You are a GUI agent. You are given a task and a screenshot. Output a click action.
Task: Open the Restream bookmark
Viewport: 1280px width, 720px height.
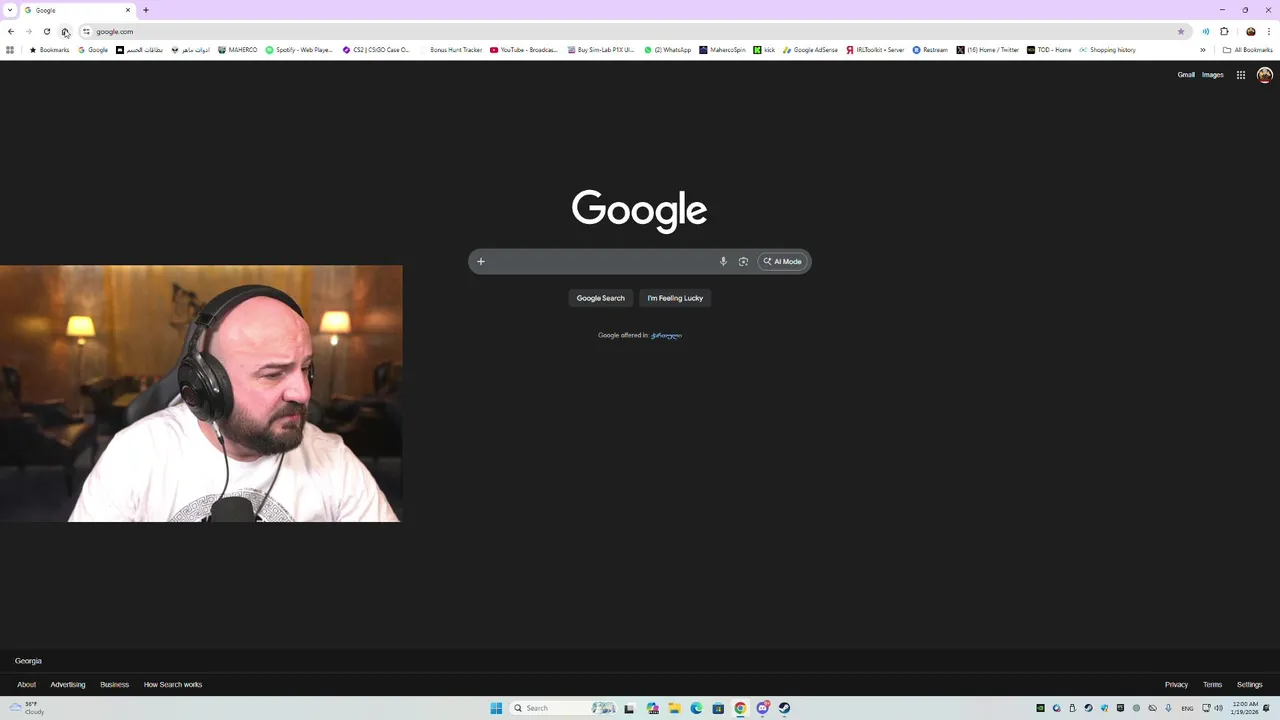pyautogui.click(x=930, y=50)
